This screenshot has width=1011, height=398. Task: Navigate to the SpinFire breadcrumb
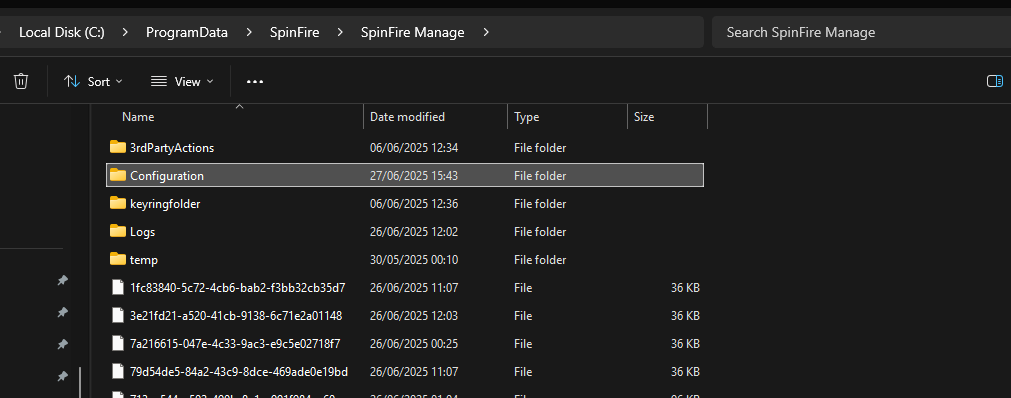coord(295,32)
